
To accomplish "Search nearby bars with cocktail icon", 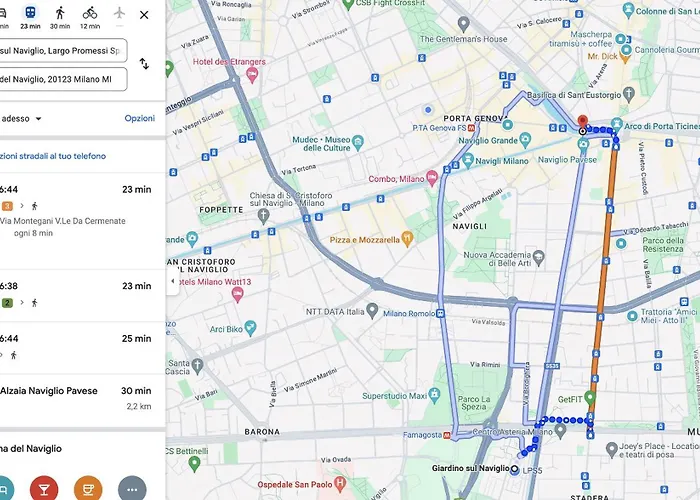I will (x=43, y=488).
